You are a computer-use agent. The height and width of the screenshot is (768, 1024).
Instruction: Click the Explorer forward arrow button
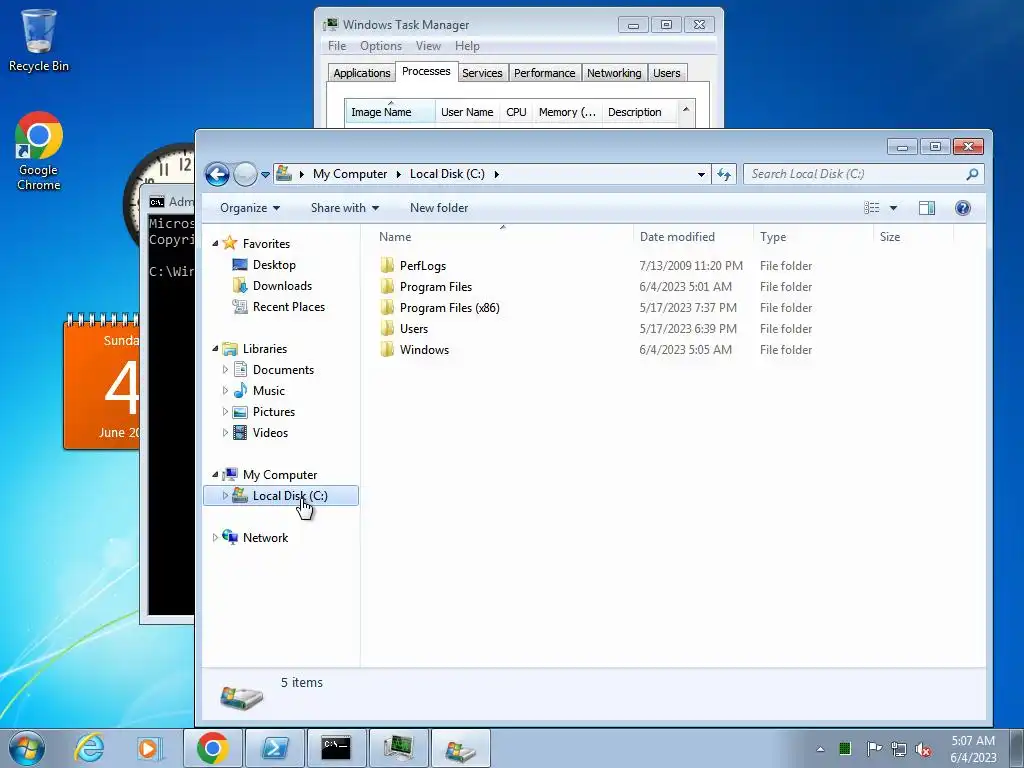pyautogui.click(x=246, y=174)
